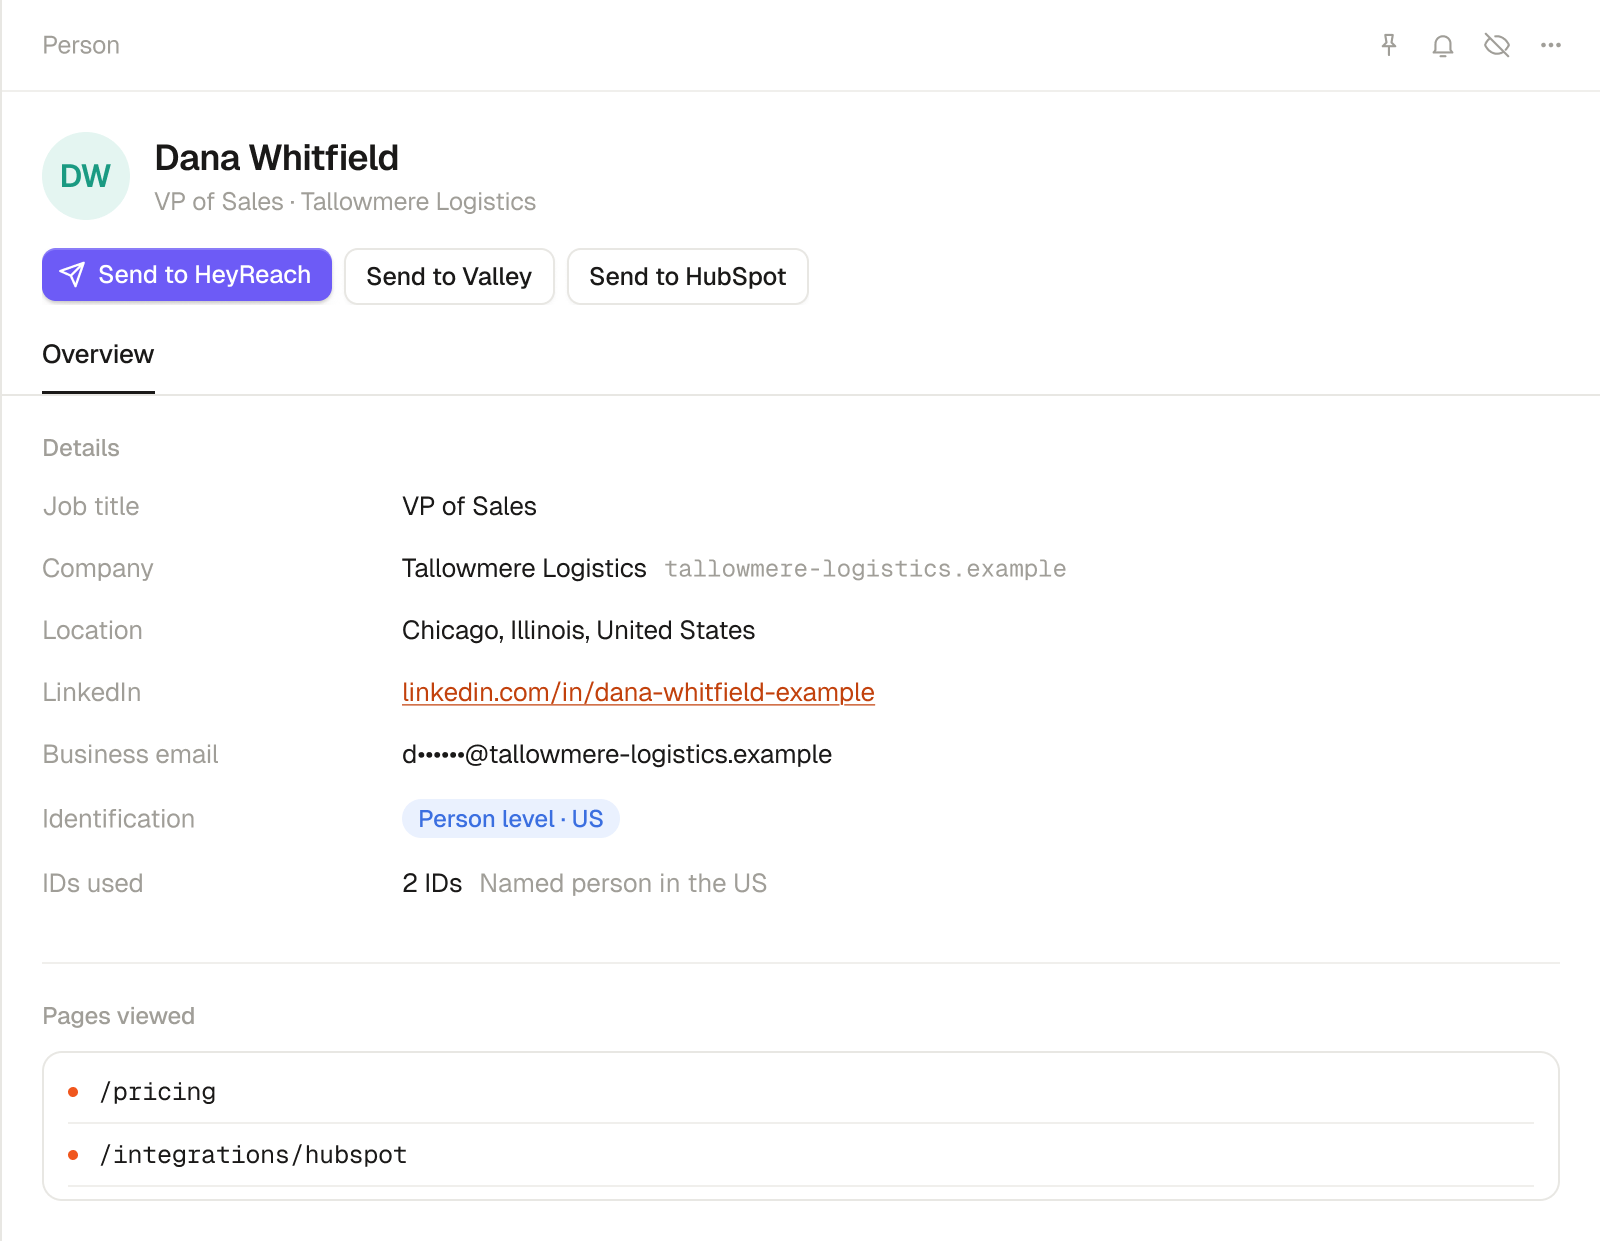
Task: Click Send to Valley button
Action: pyautogui.click(x=449, y=276)
